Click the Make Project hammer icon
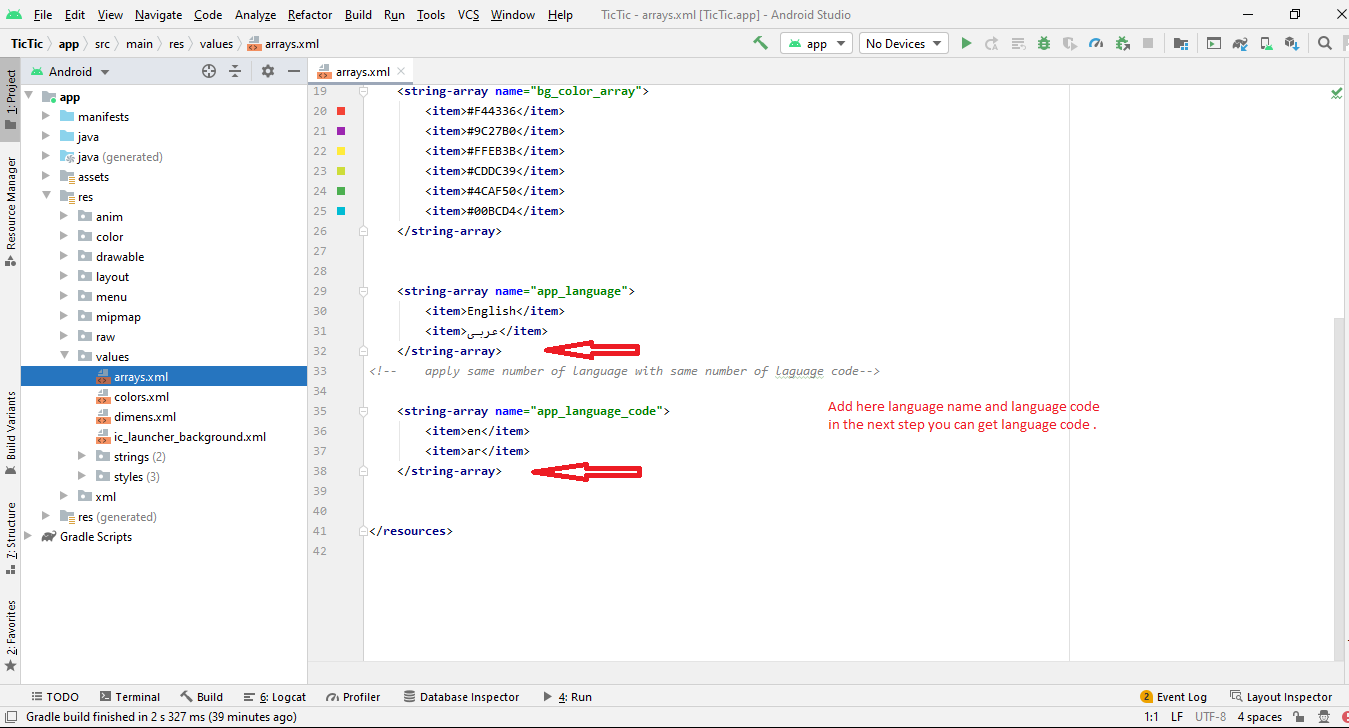Image resolution: width=1349 pixels, height=728 pixels. pyautogui.click(x=761, y=43)
